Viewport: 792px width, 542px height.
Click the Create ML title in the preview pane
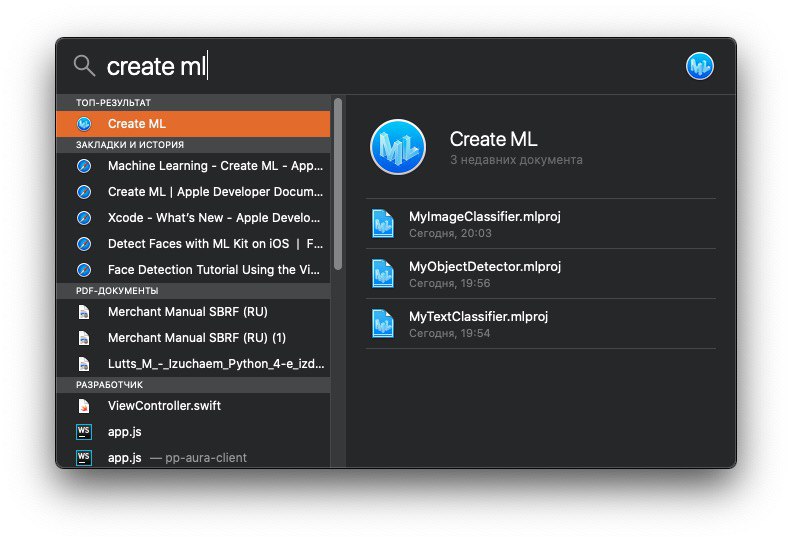pos(493,139)
